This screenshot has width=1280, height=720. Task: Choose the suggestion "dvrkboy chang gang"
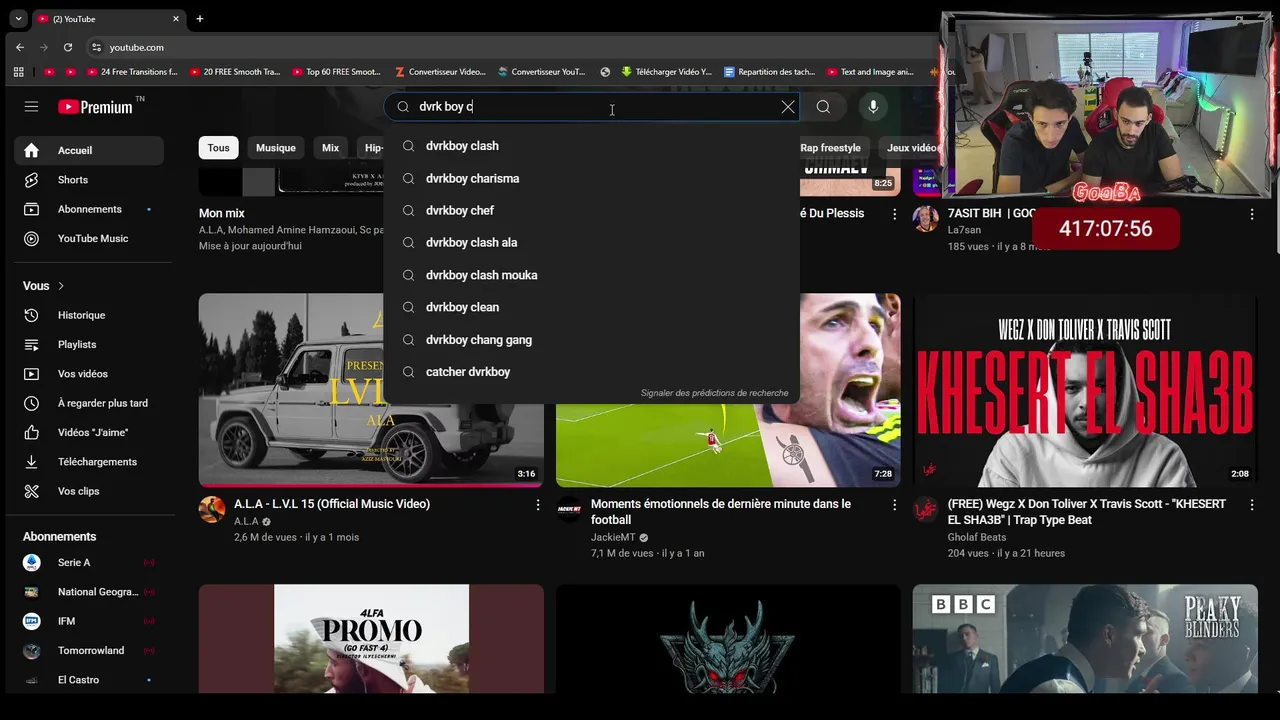click(x=591, y=340)
